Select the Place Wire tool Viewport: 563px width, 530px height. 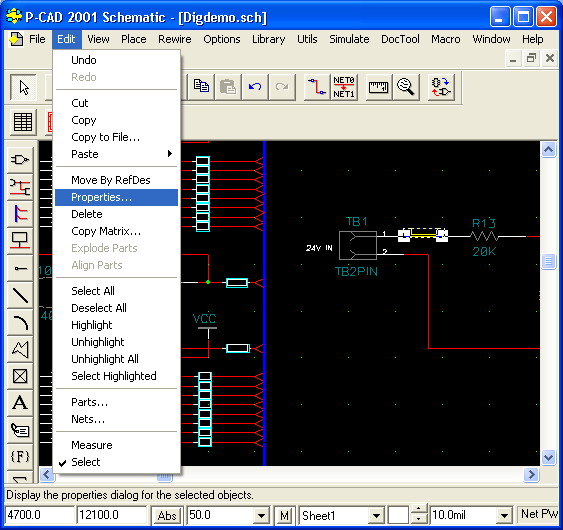[x=20, y=186]
